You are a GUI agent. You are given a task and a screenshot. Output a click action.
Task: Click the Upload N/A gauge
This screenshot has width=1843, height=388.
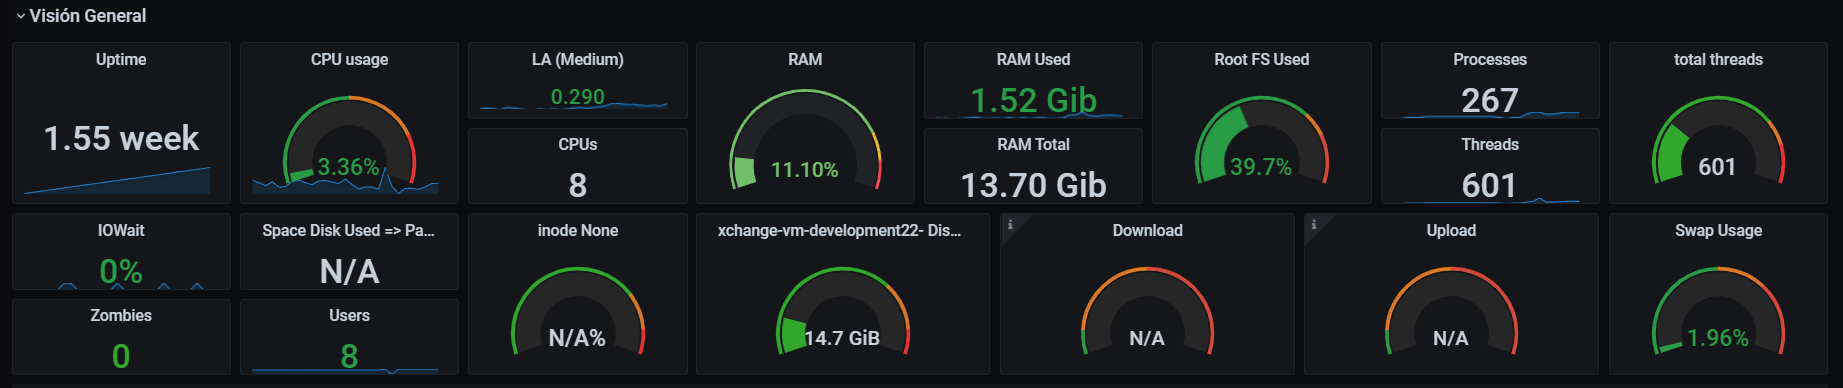point(1451,312)
